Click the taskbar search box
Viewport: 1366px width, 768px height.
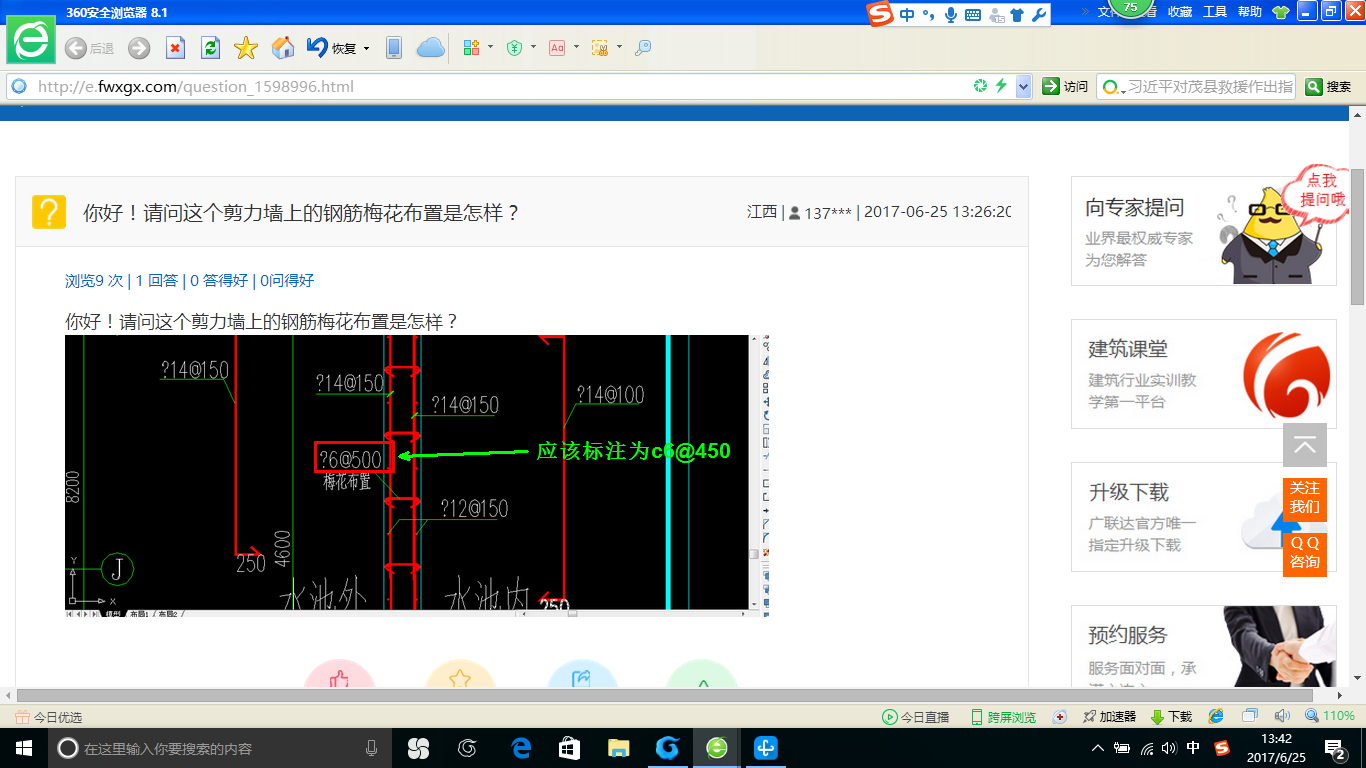(220, 748)
